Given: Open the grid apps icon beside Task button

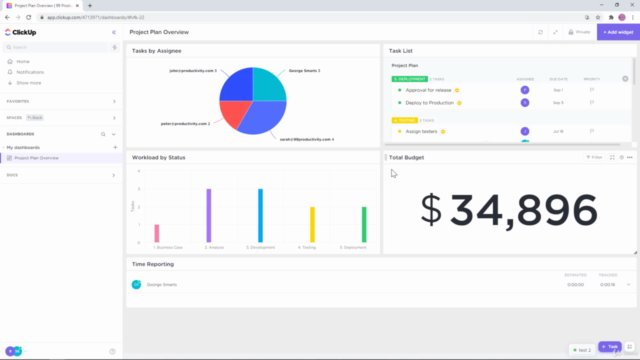Looking at the screenshot, I should pos(630,347).
